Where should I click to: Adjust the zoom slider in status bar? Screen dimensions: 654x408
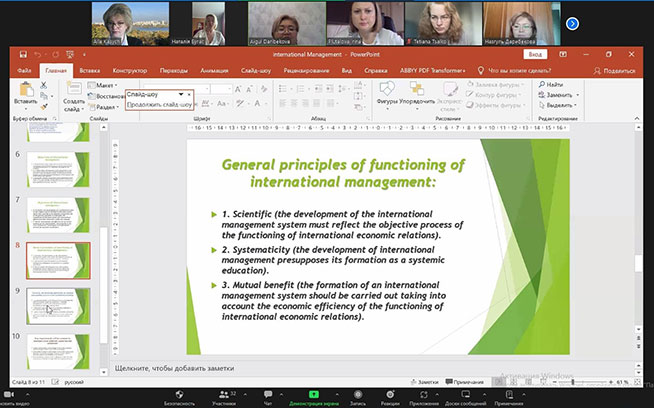coord(573,382)
